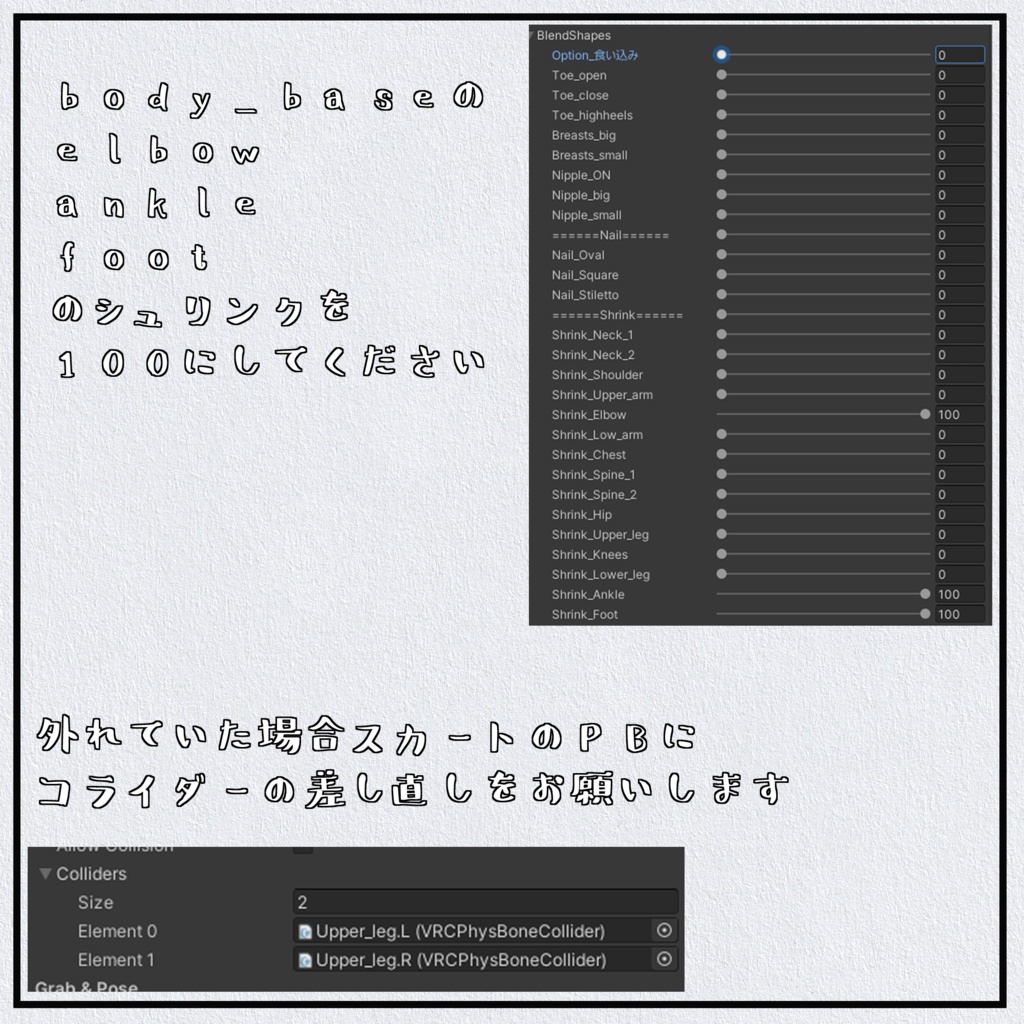
Task: Click the Toe_close value field
Action: tap(959, 95)
